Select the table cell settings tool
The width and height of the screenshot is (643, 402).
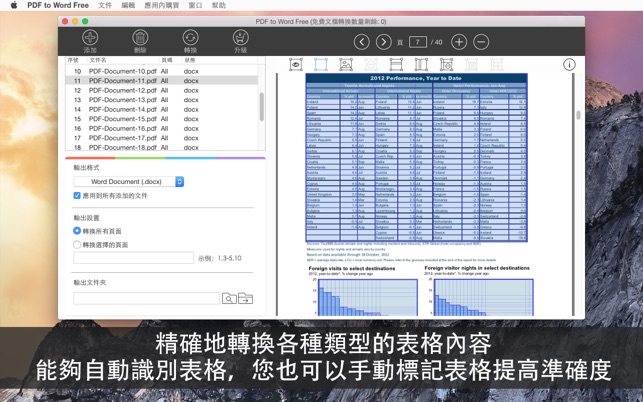pyautogui.click(x=446, y=64)
